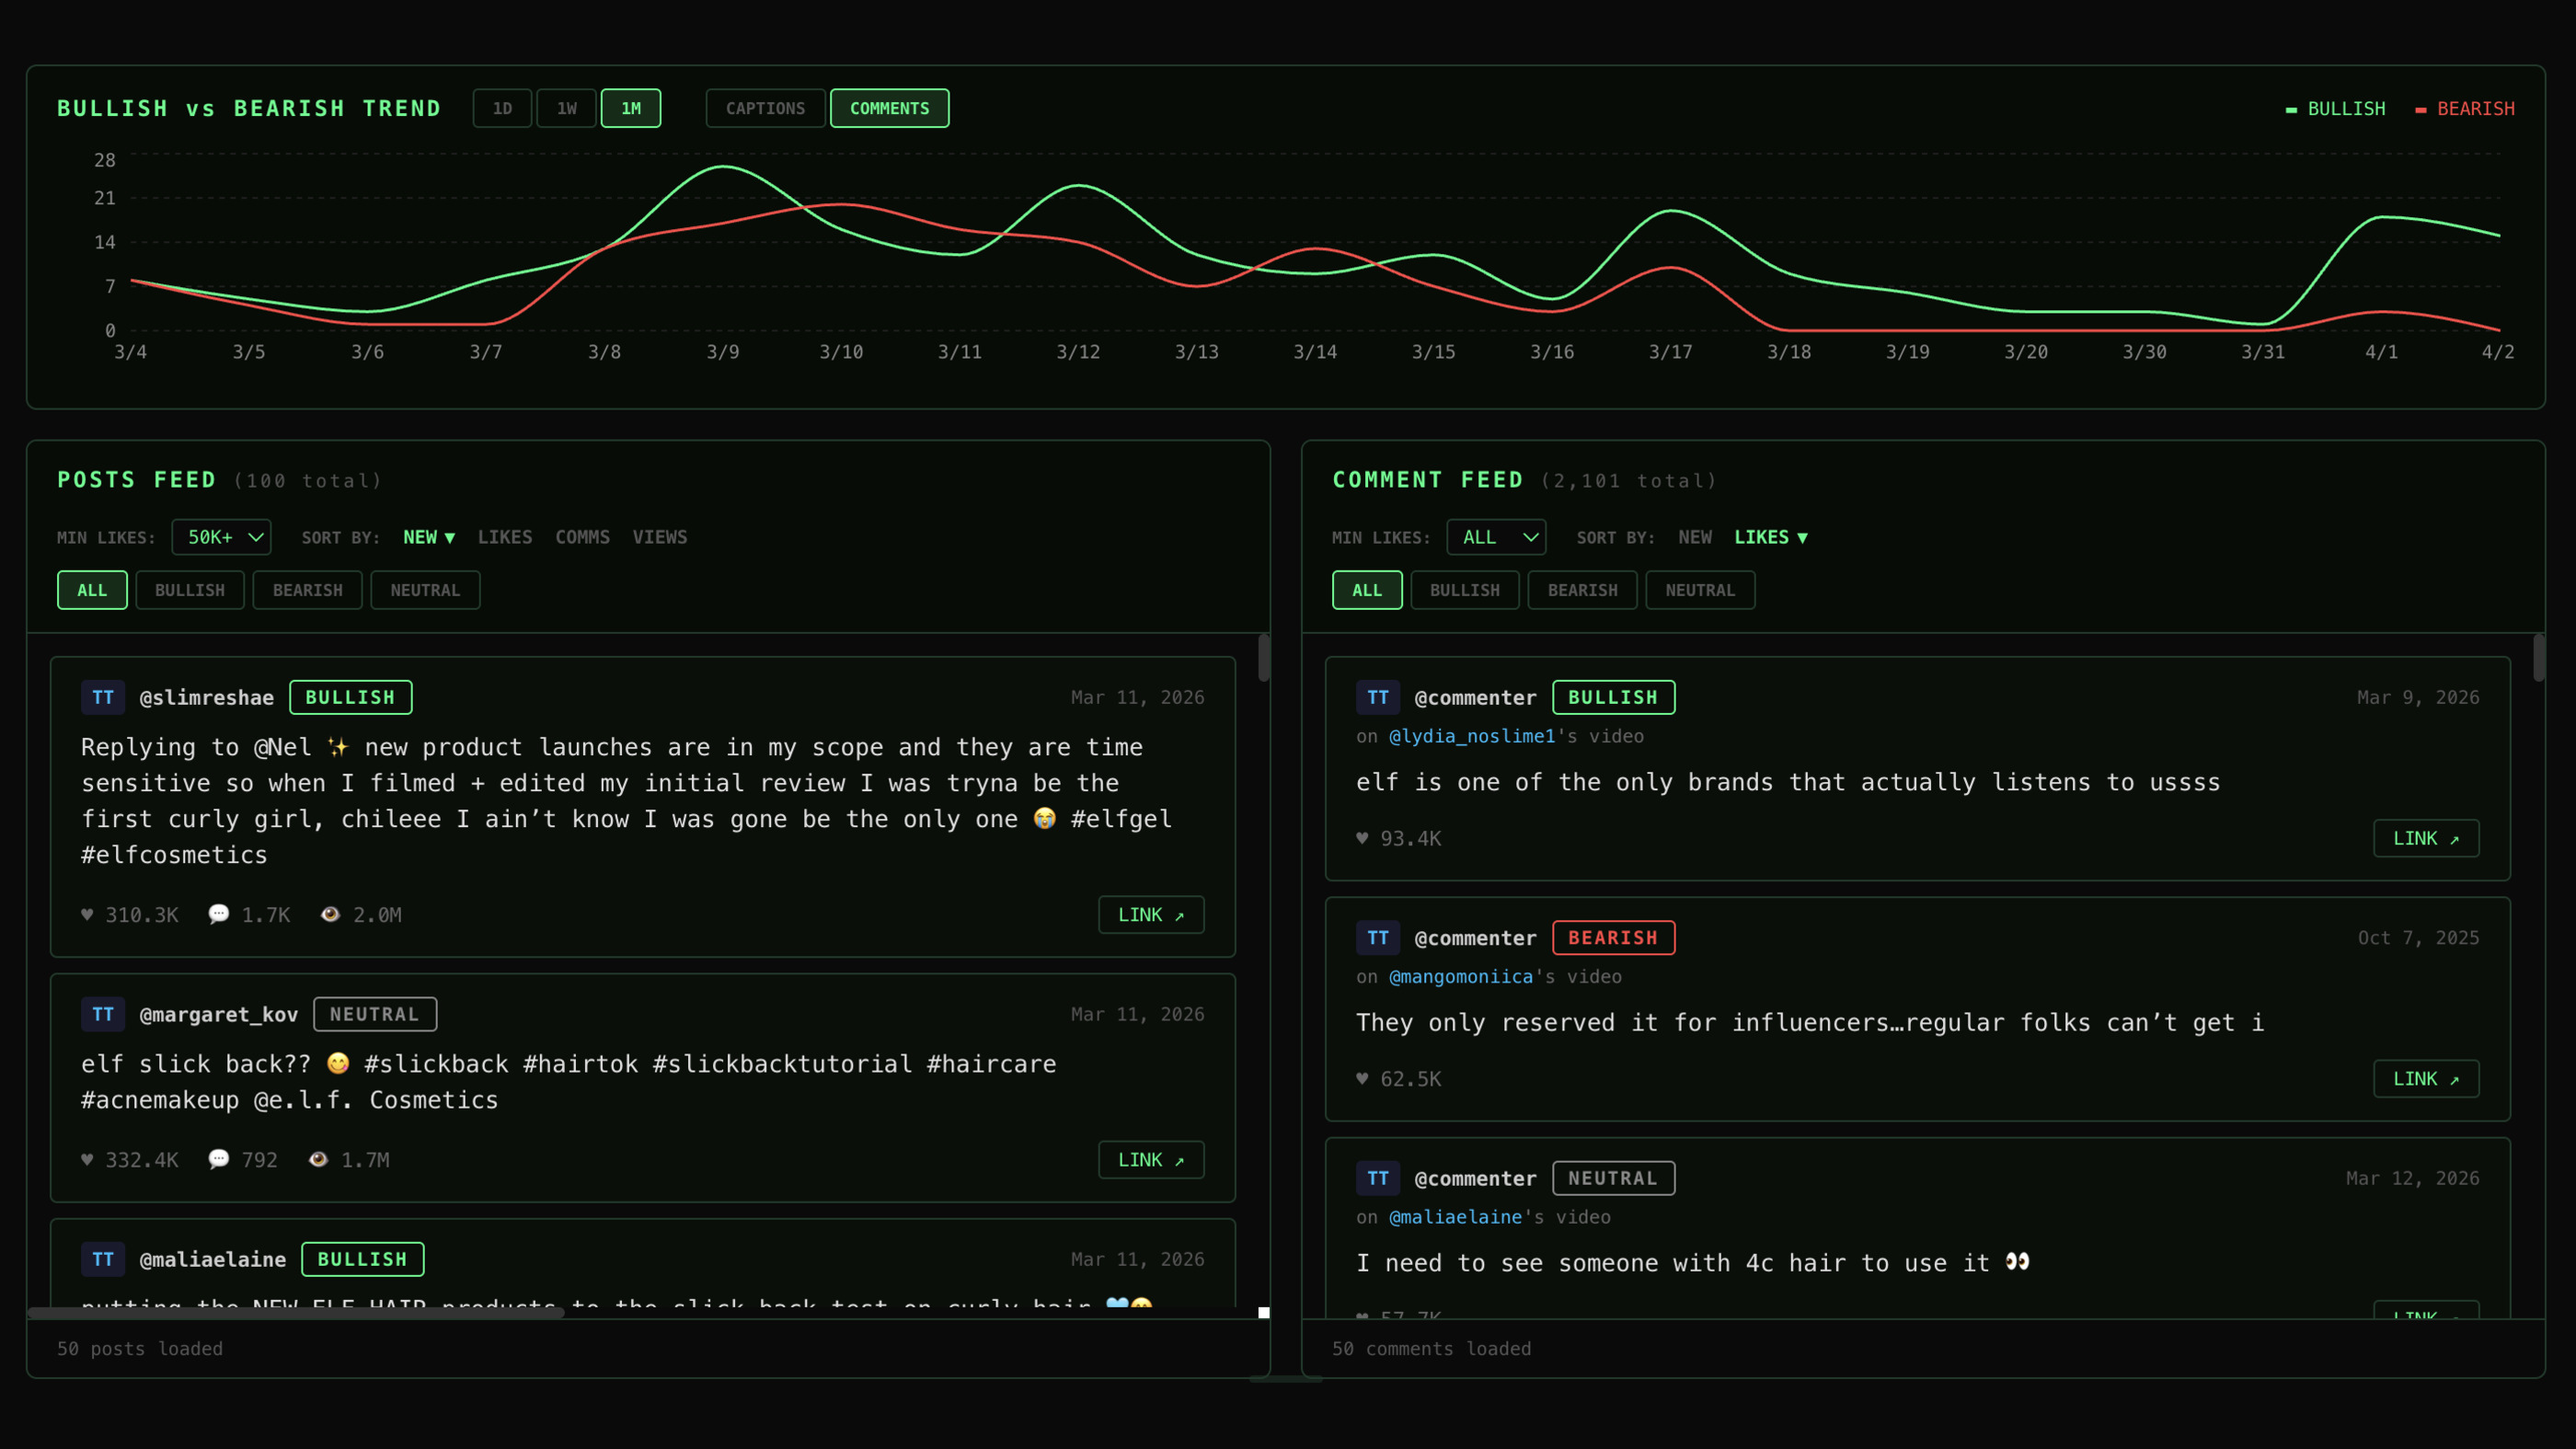Switch to the 1W time range tab

tap(567, 108)
